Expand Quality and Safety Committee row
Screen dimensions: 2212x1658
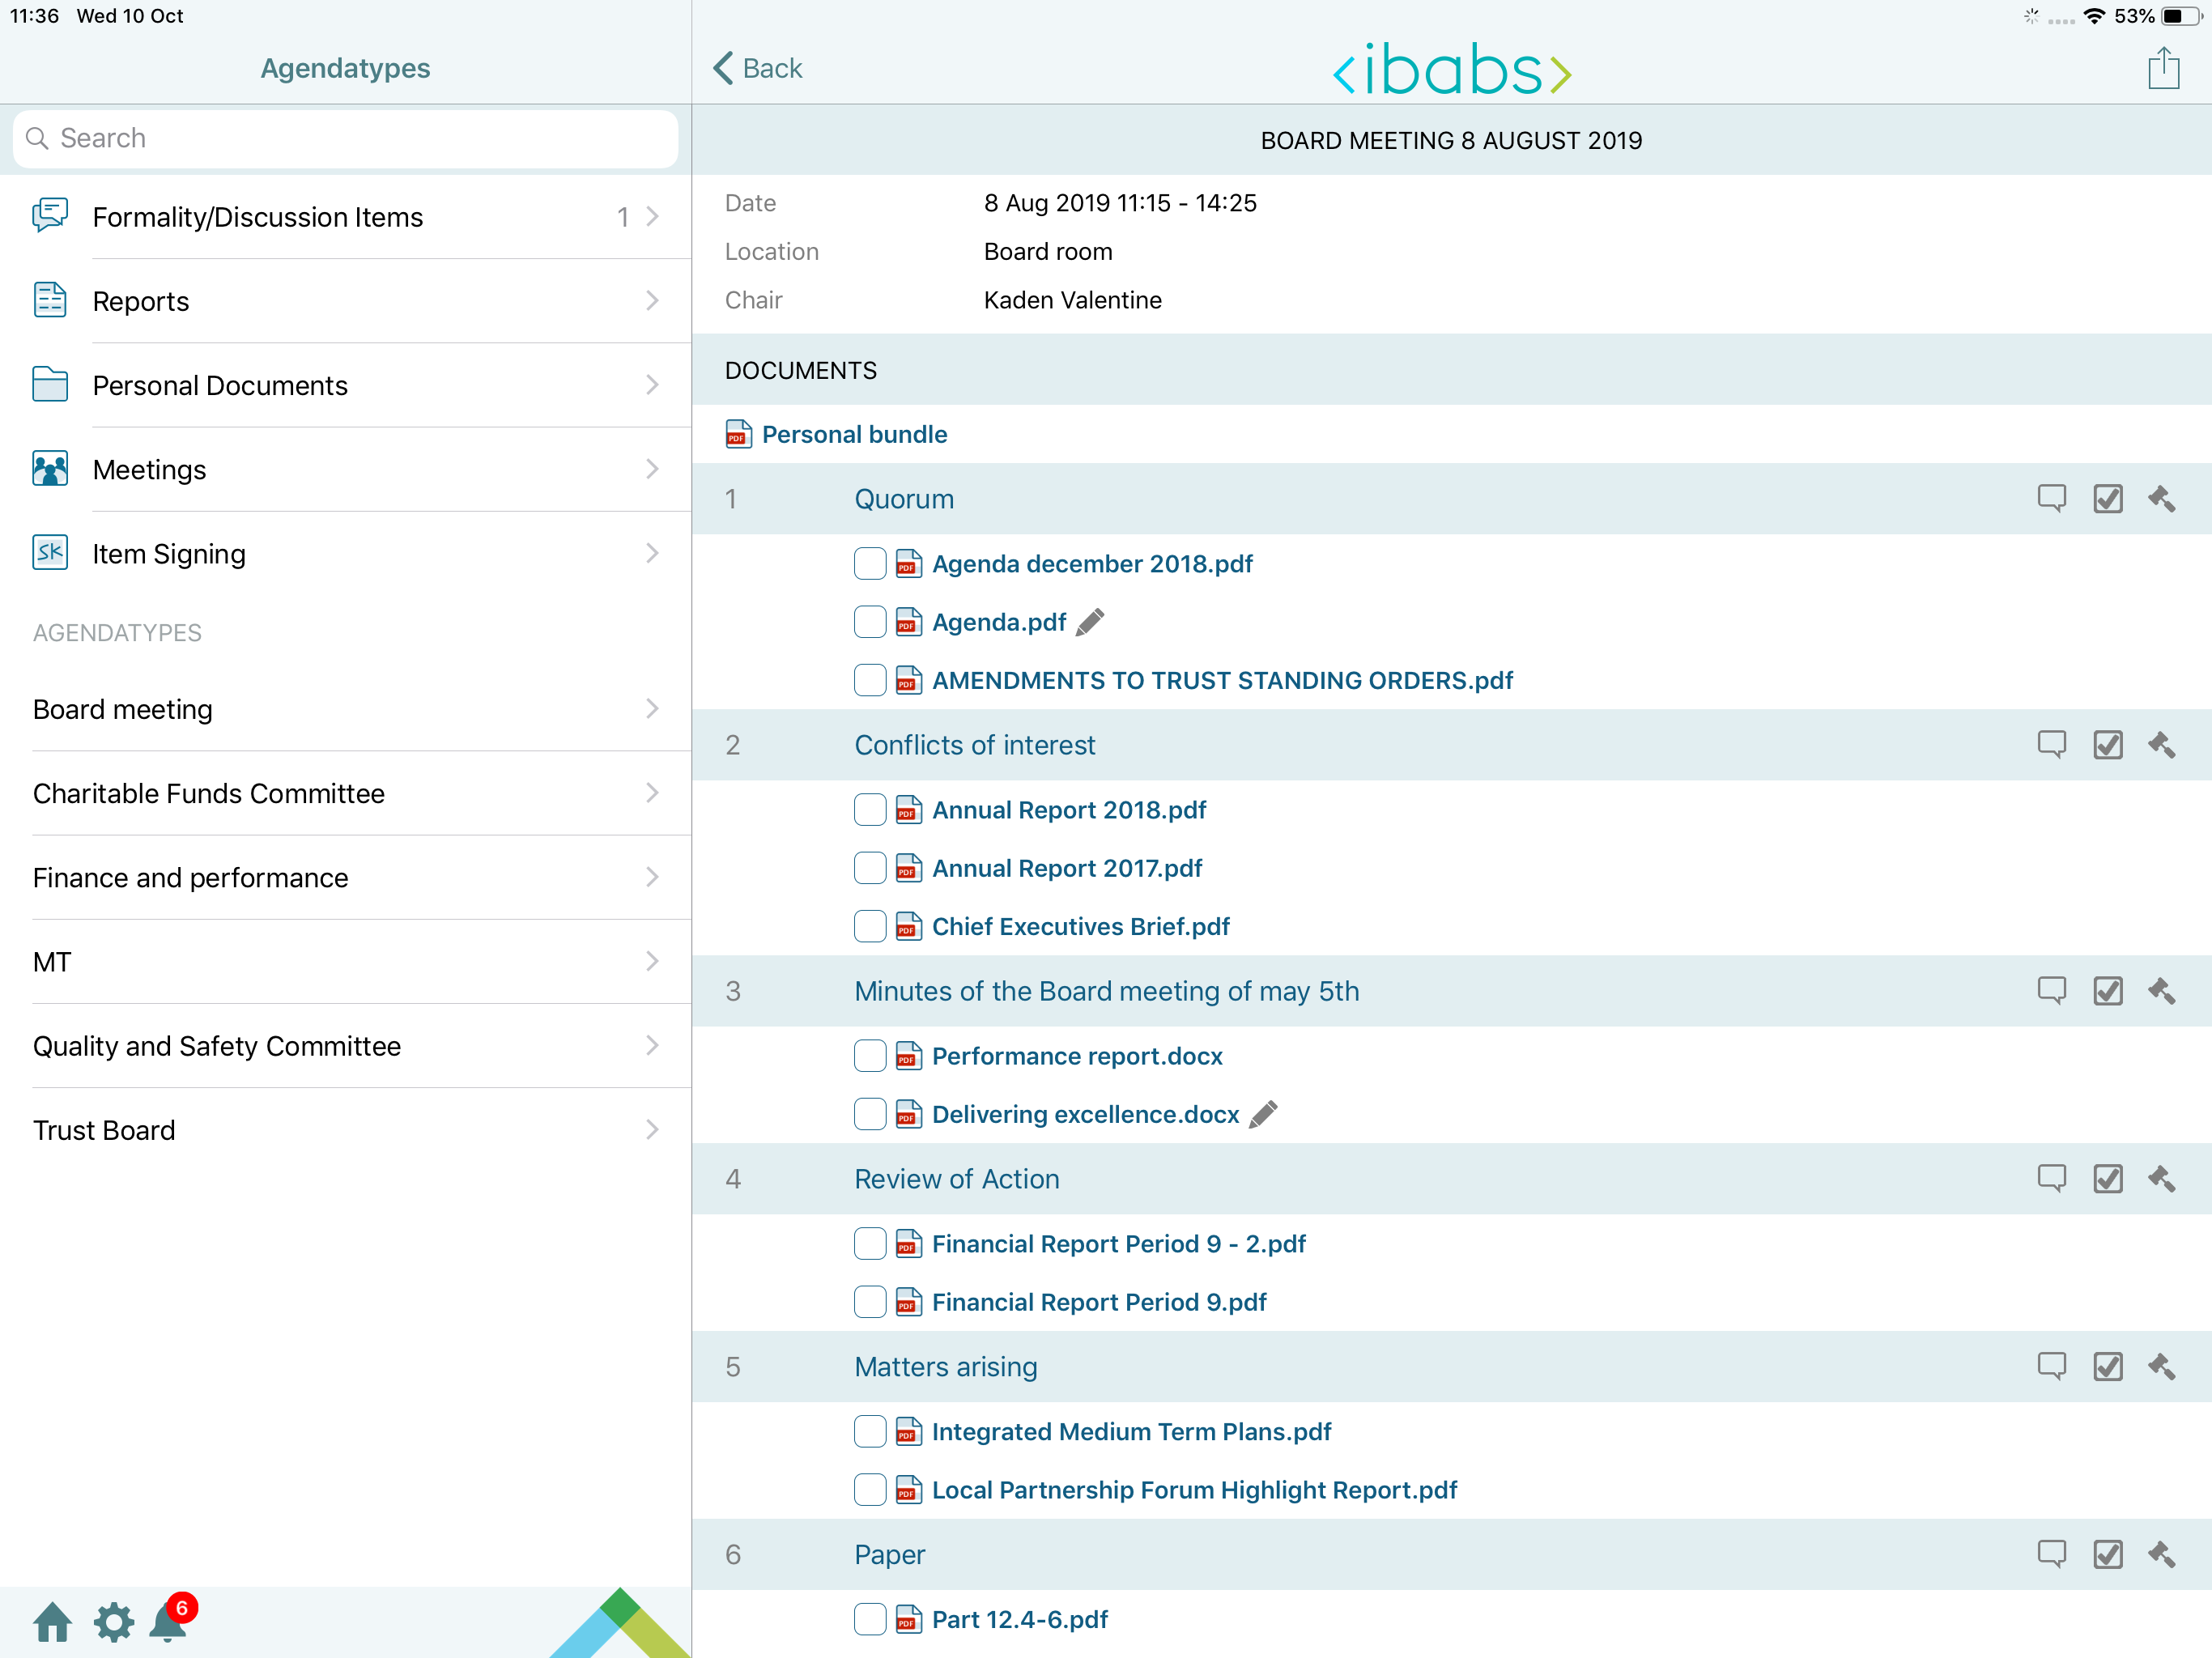[x=345, y=1046]
